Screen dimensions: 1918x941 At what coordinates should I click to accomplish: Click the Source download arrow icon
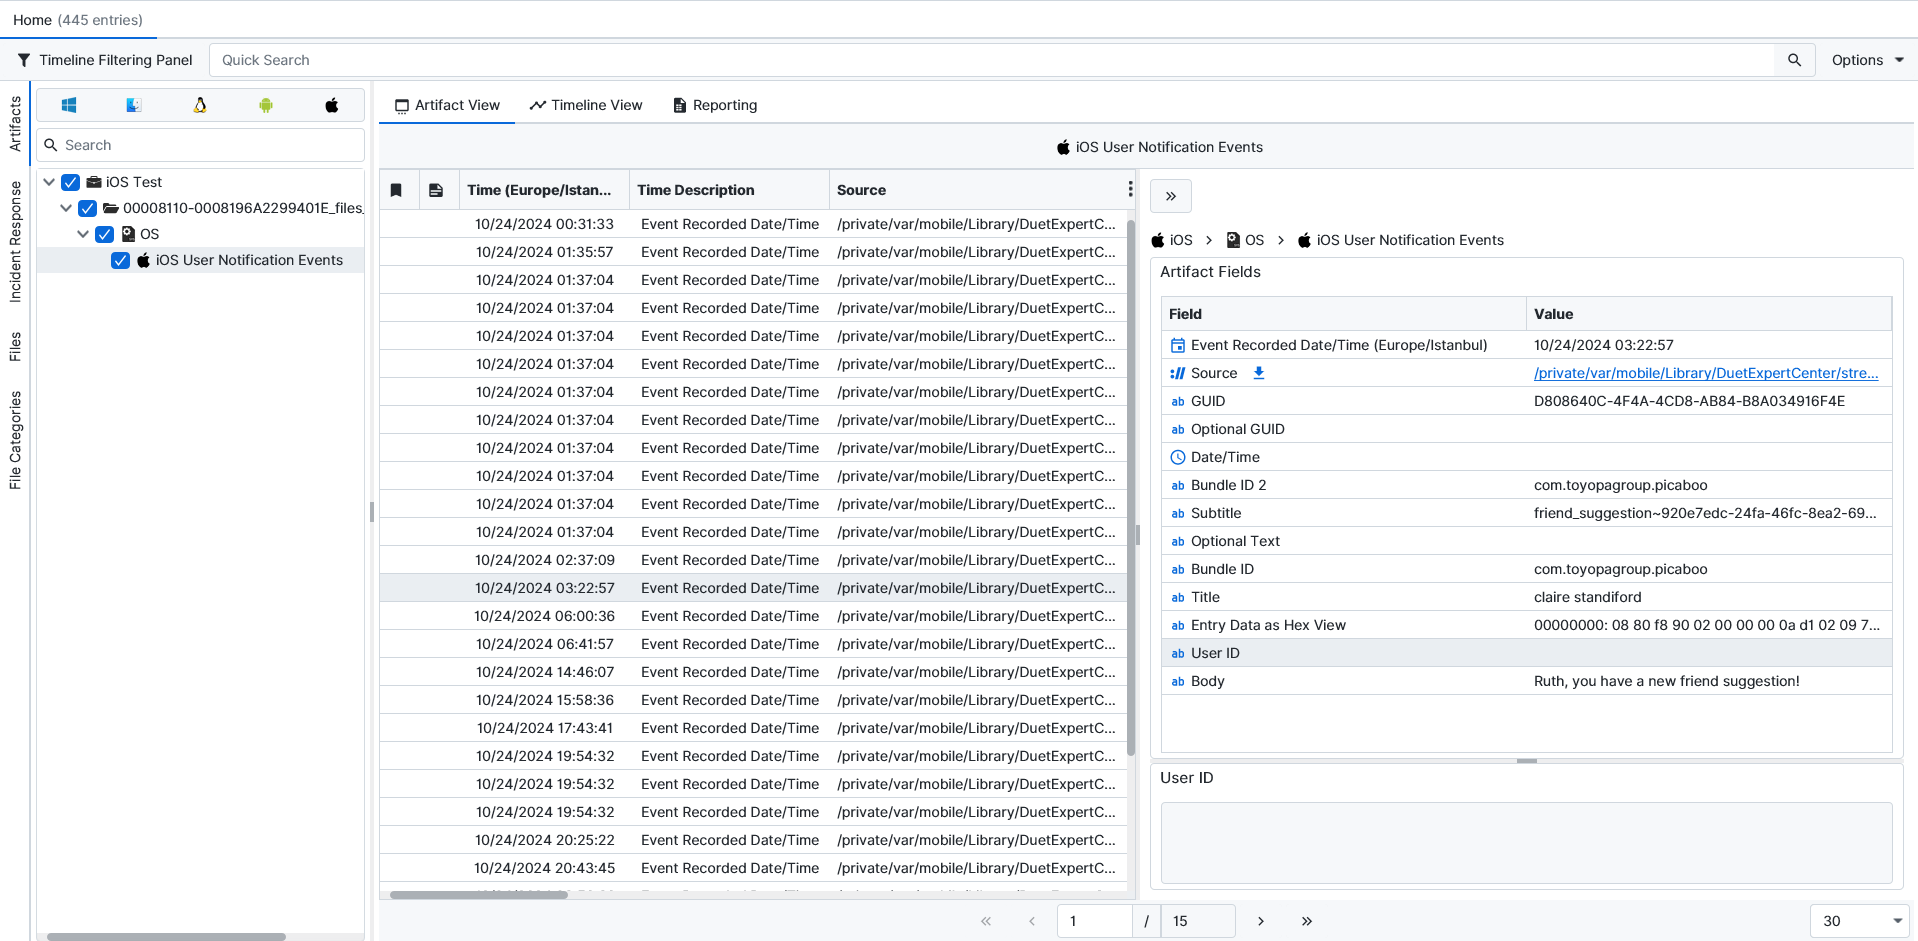1259,373
